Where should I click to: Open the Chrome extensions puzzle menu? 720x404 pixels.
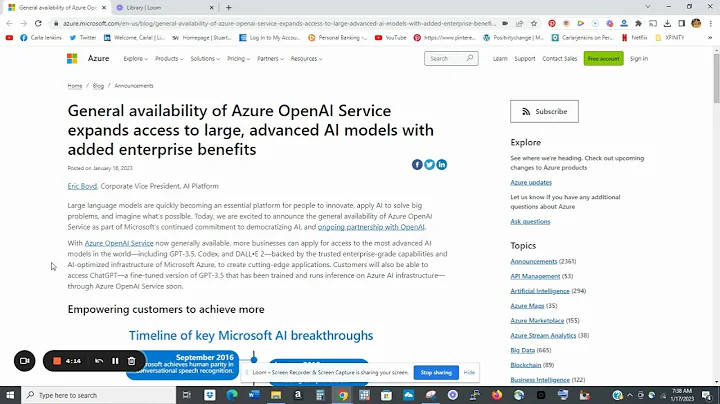coord(638,23)
